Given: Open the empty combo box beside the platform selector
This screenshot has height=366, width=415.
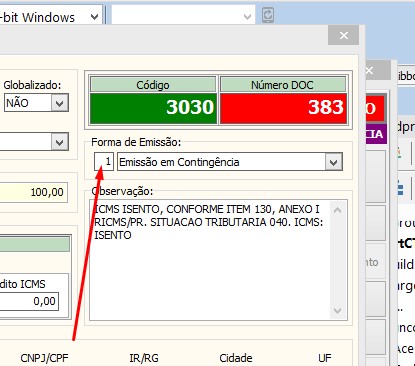Looking at the screenshot, I should point(183,15).
